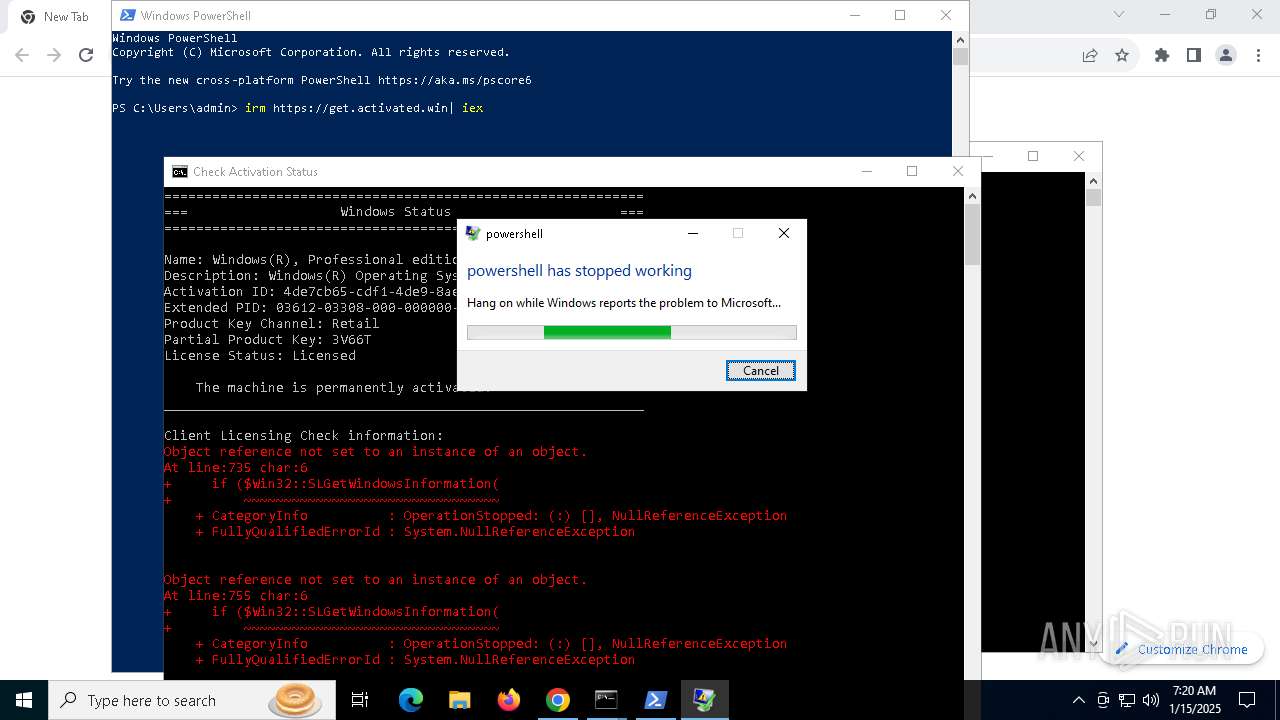Click the Check Activation Status scrollbar up arrow
This screenshot has height=720, width=1280.
coord(972,196)
